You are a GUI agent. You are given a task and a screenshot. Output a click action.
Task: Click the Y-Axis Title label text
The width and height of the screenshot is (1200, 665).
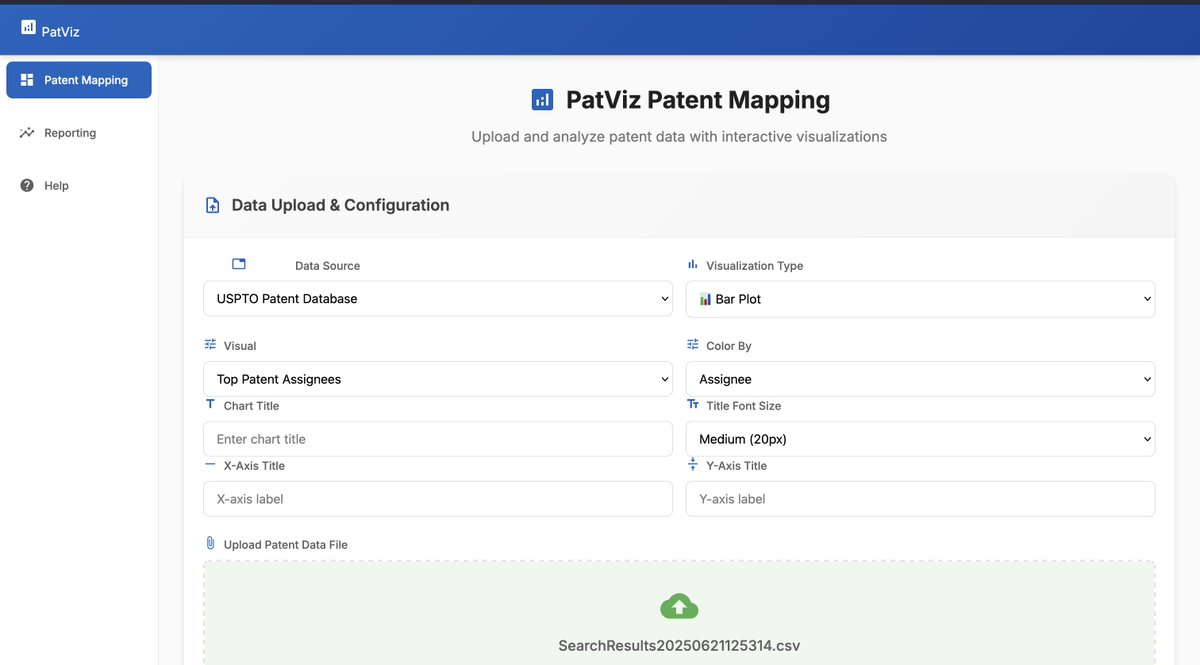coord(737,466)
